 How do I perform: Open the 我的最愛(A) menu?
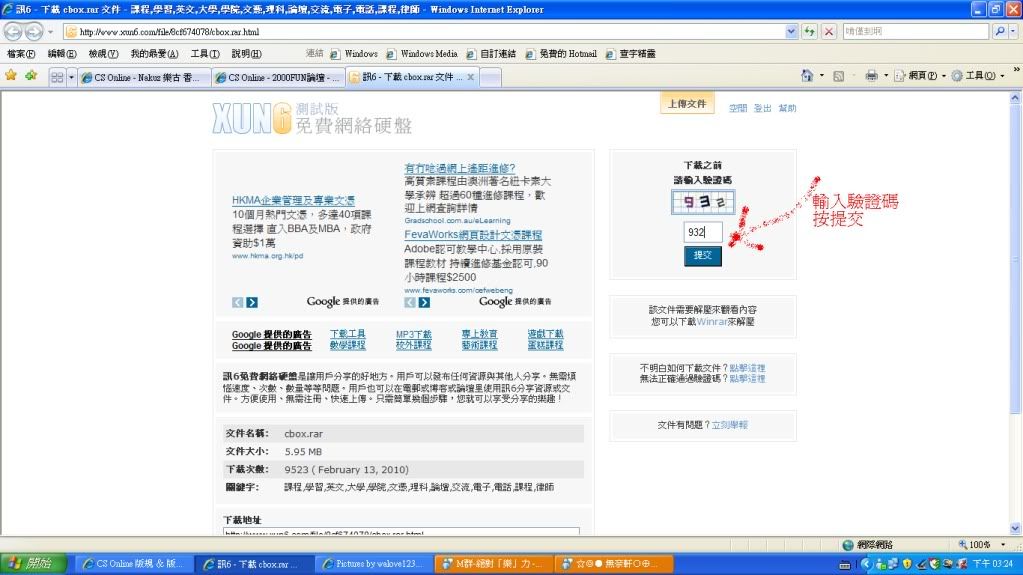coord(154,53)
